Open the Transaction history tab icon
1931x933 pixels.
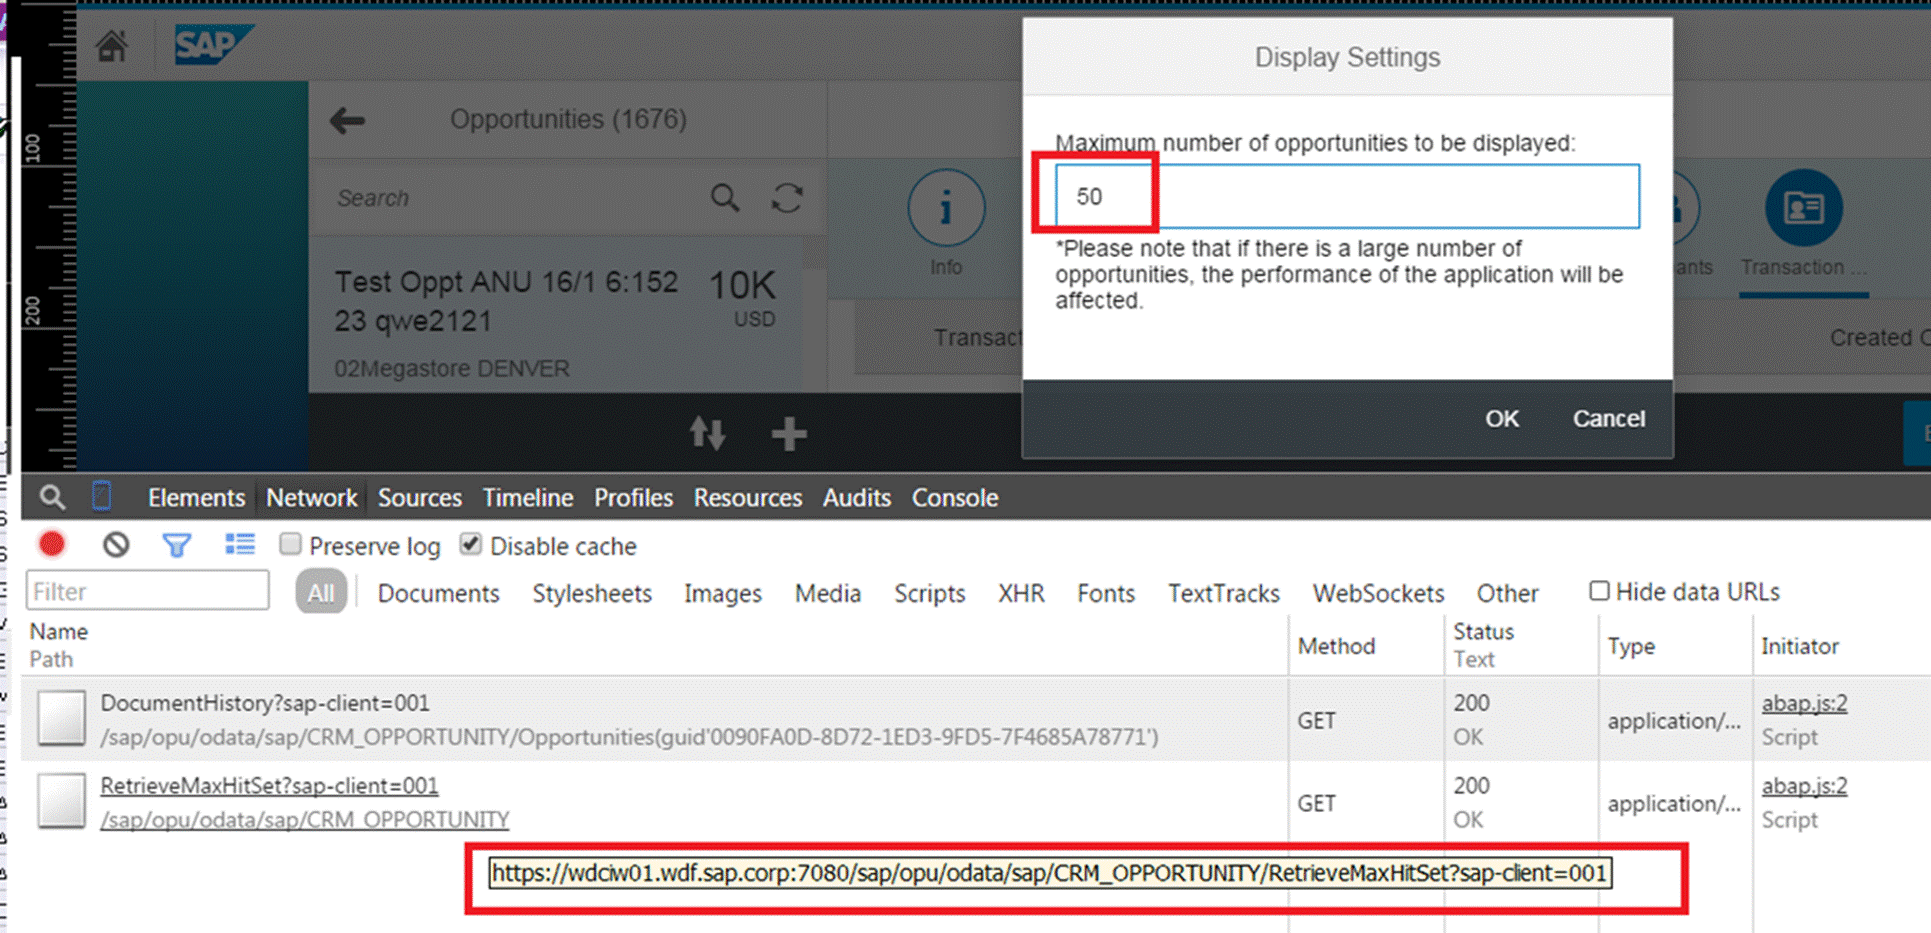point(1803,207)
